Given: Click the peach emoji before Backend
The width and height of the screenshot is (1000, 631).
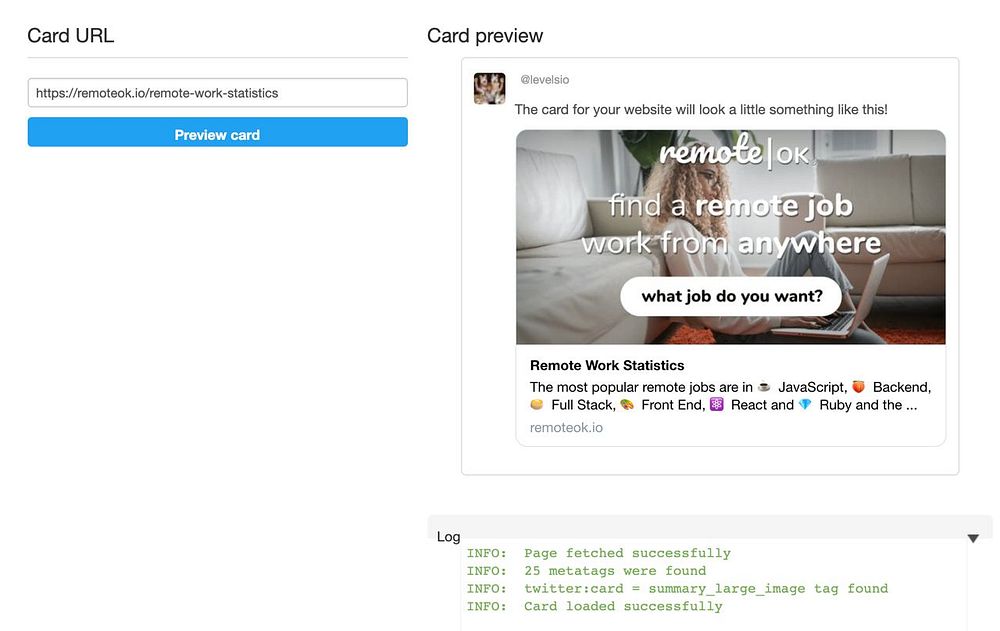Looking at the screenshot, I should (858, 387).
